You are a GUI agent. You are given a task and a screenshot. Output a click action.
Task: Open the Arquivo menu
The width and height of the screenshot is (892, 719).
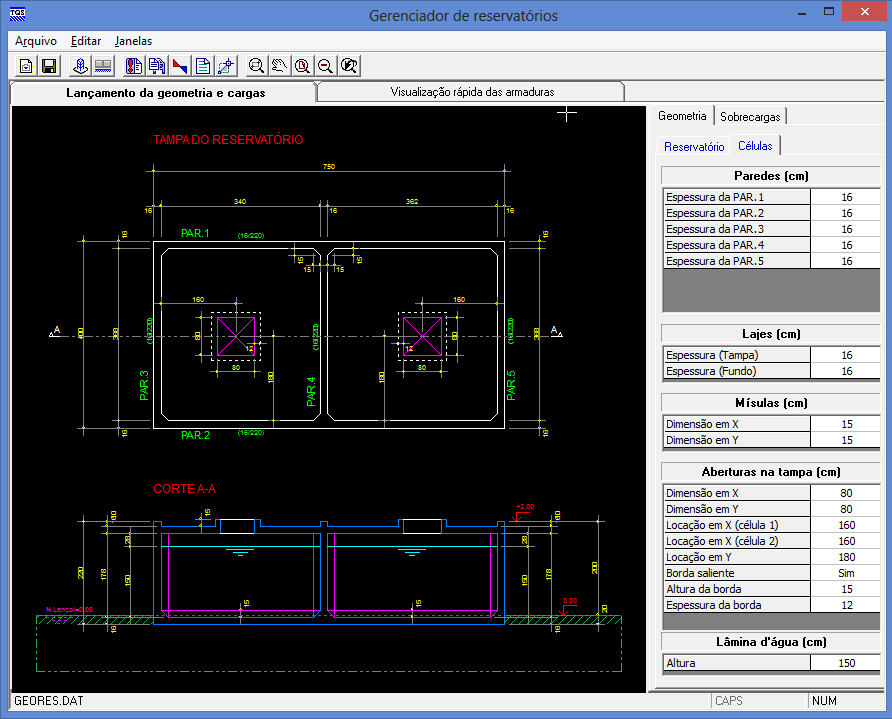pyautogui.click(x=36, y=41)
